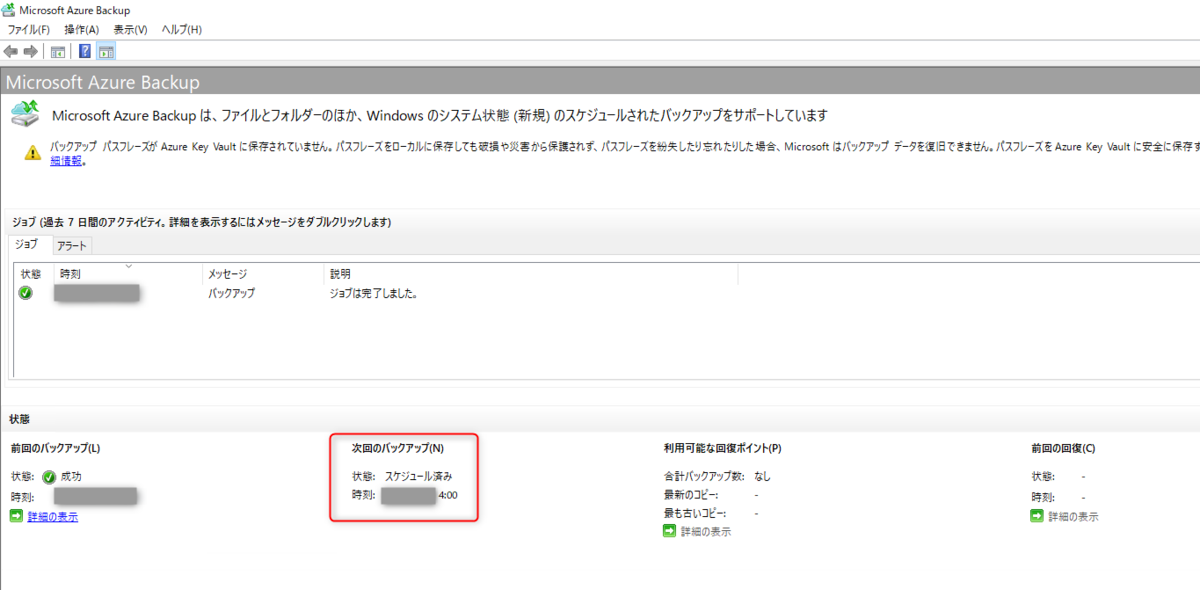Click the 最新のコピー label

click(x=691, y=495)
